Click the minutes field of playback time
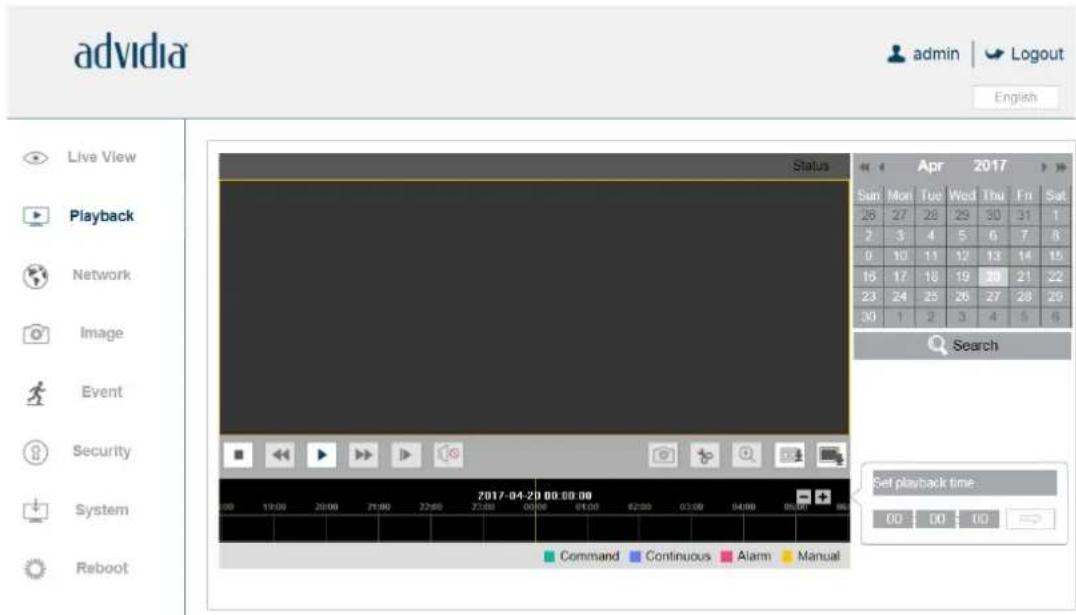The height and width of the screenshot is (615, 1076). click(937, 519)
